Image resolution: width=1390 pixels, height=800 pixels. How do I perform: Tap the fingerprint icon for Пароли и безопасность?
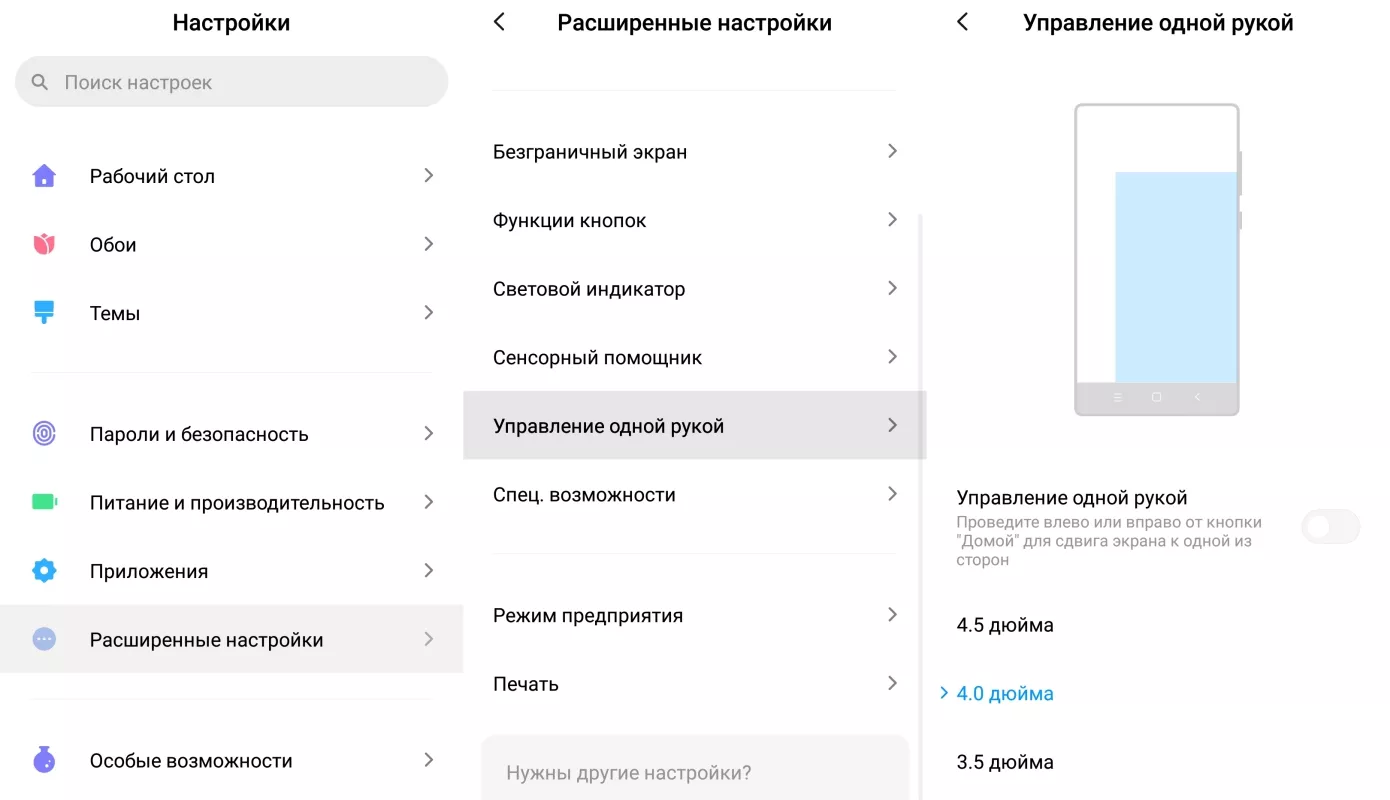(x=44, y=433)
